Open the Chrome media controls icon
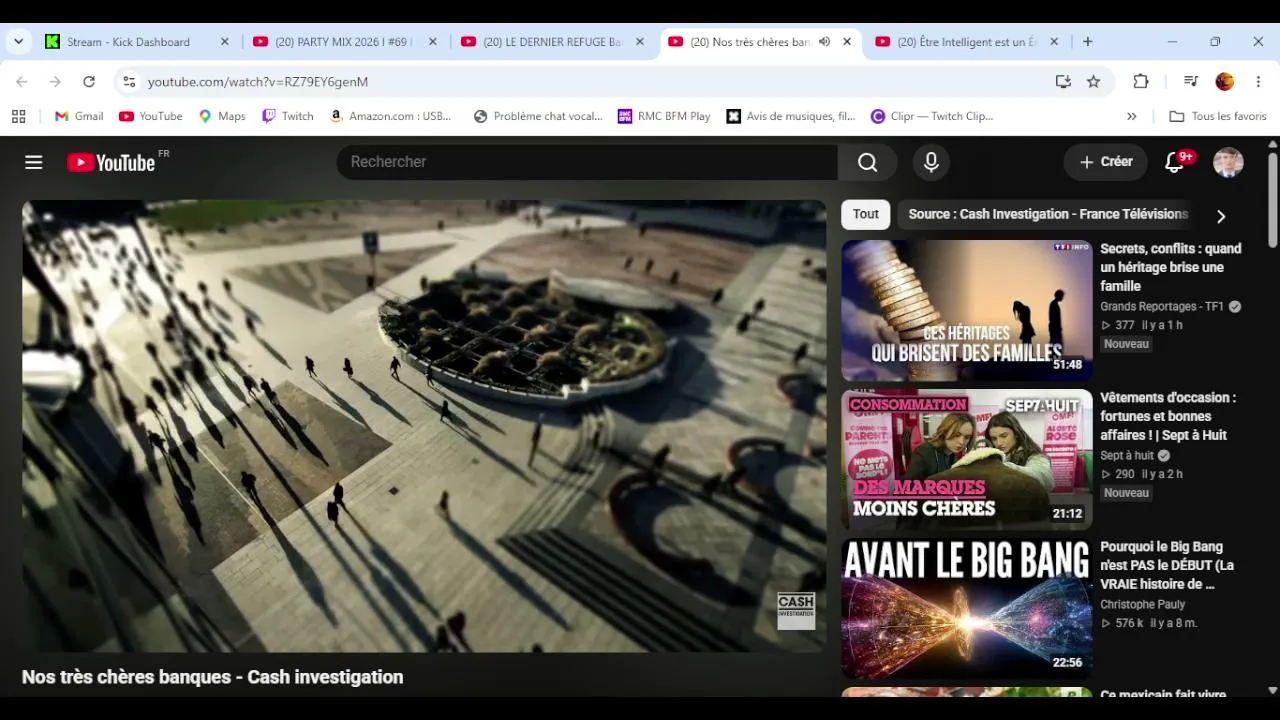The image size is (1280, 720). pos(1191,82)
